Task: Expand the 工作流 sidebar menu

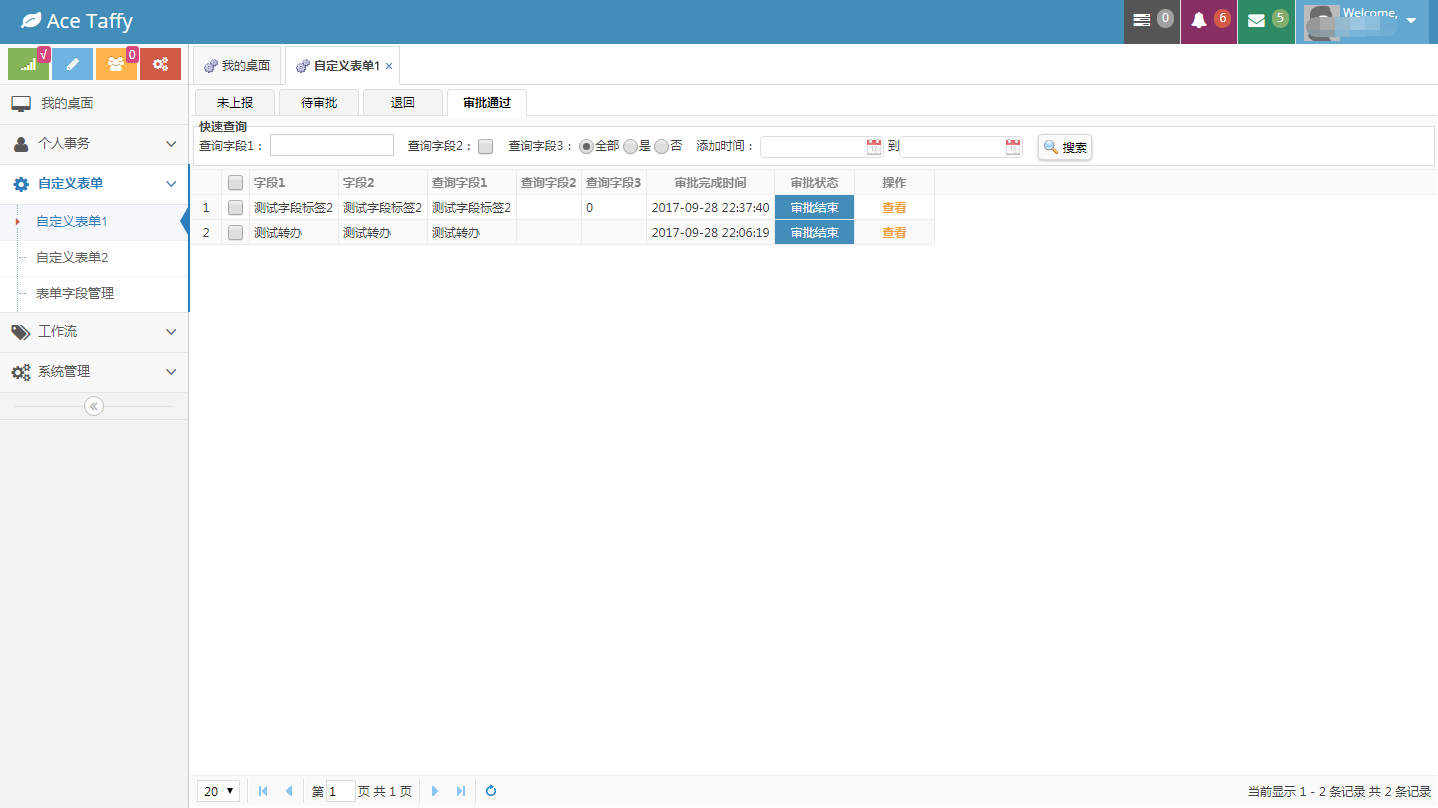Action: point(94,332)
